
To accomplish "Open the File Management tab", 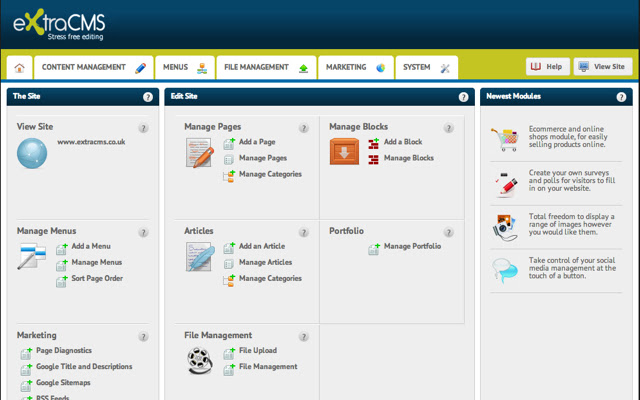I will [x=266, y=67].
